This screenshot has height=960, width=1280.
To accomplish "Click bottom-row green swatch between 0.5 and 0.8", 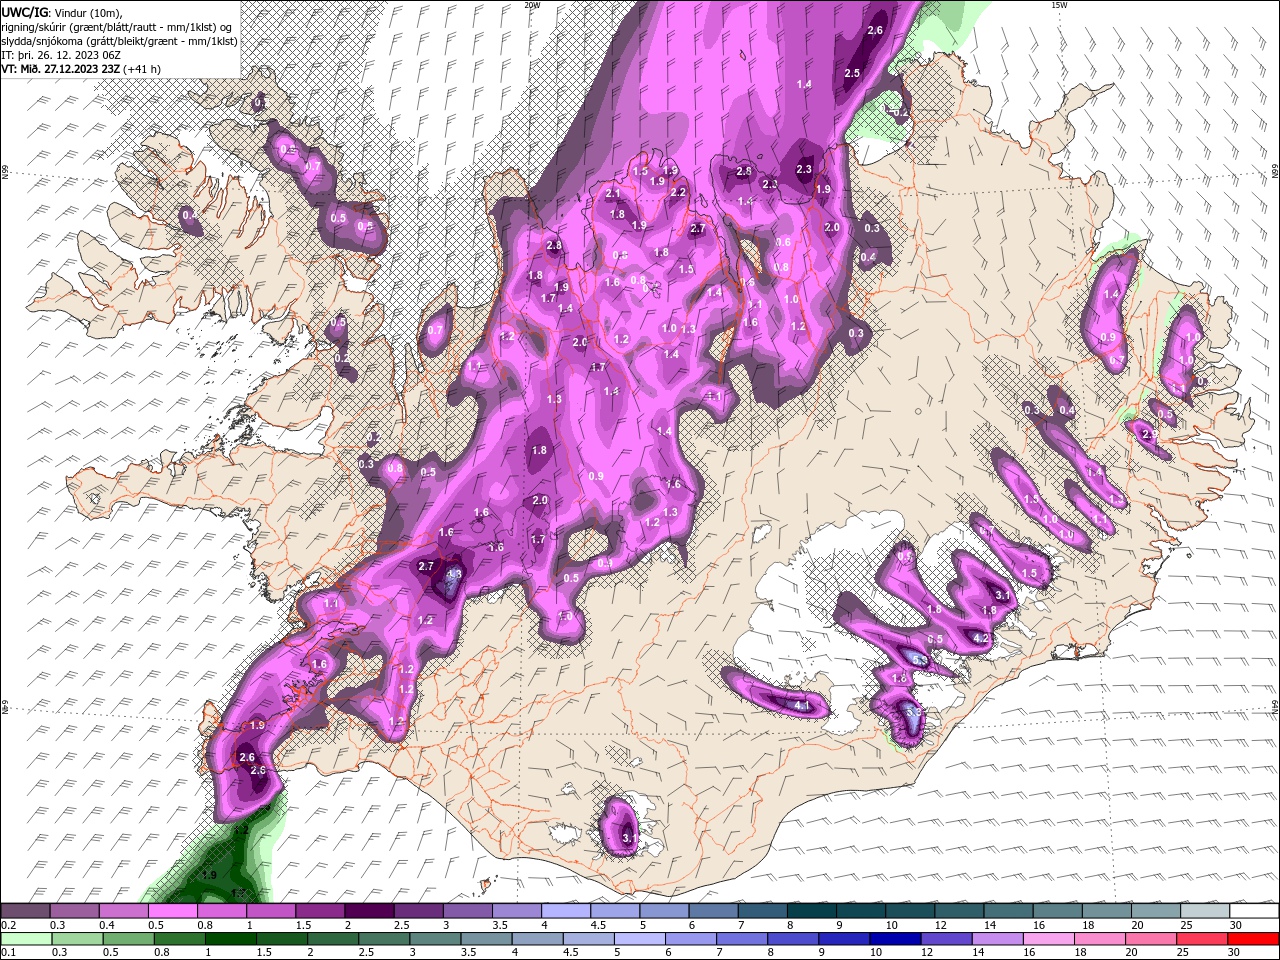I will point(130,939).
